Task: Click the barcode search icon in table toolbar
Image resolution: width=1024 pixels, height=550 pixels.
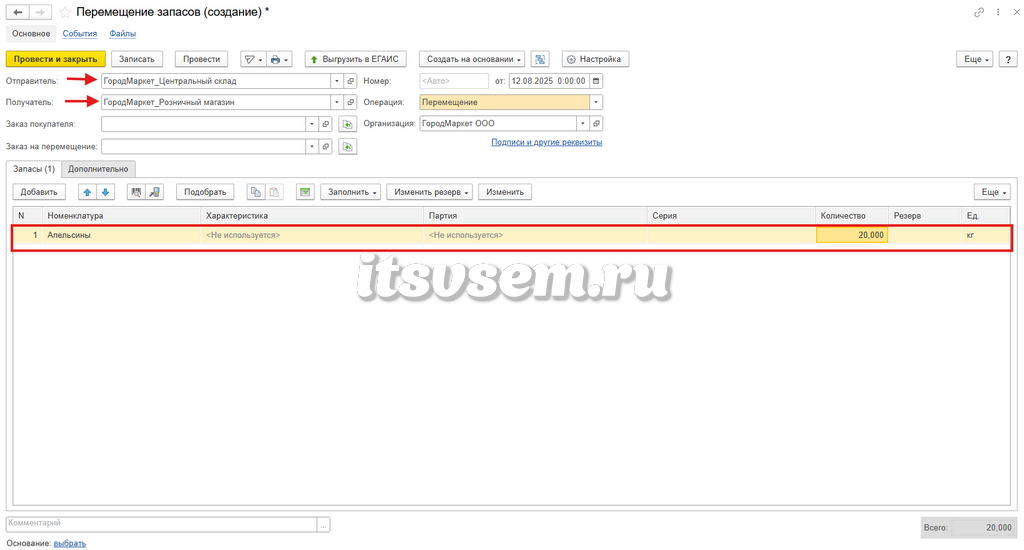Action: click(136, 192)
